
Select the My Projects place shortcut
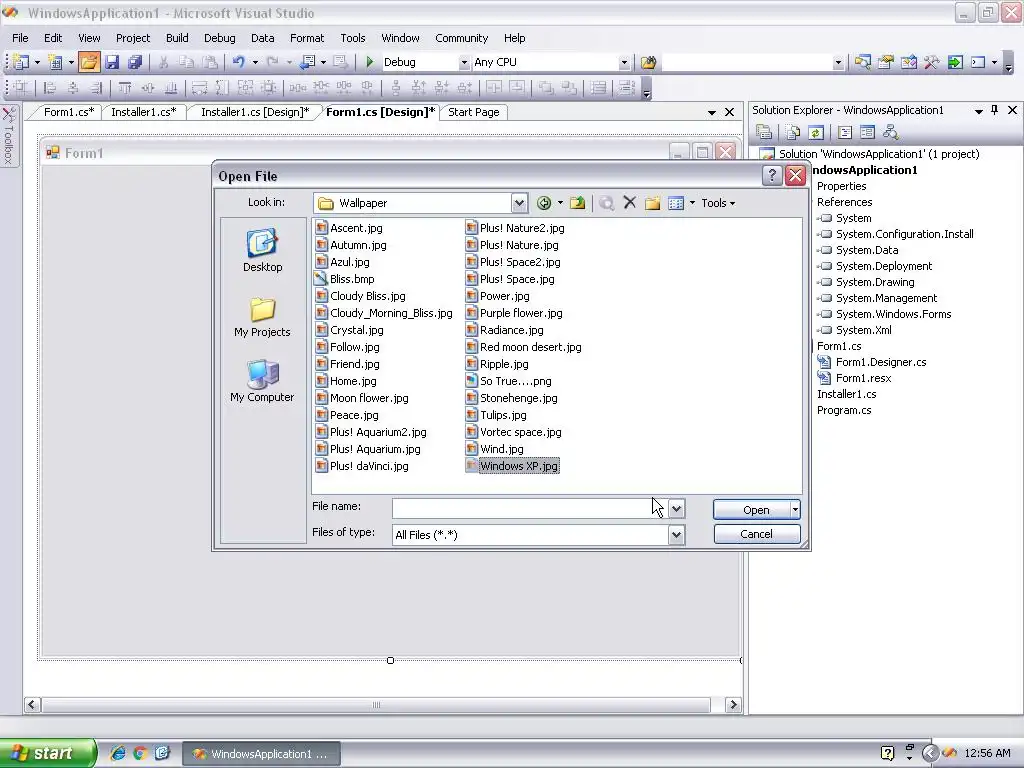point(263,317)
